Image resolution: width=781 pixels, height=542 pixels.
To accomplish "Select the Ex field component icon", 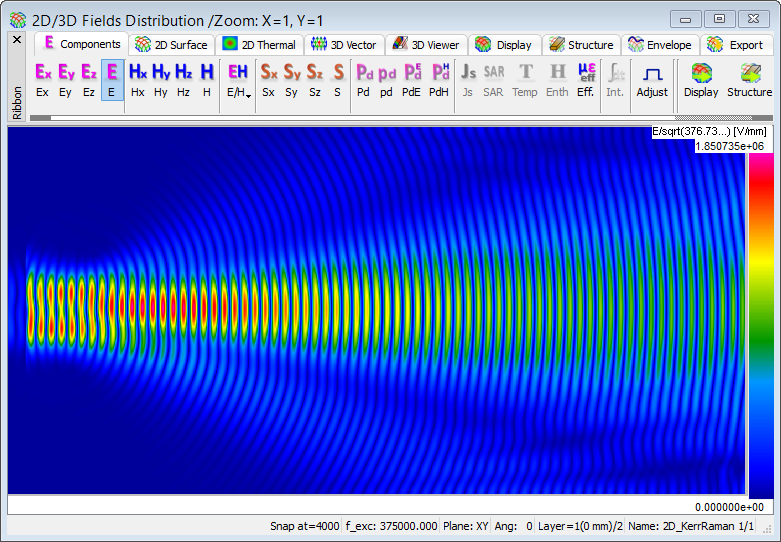I will [x=42, y=79].
